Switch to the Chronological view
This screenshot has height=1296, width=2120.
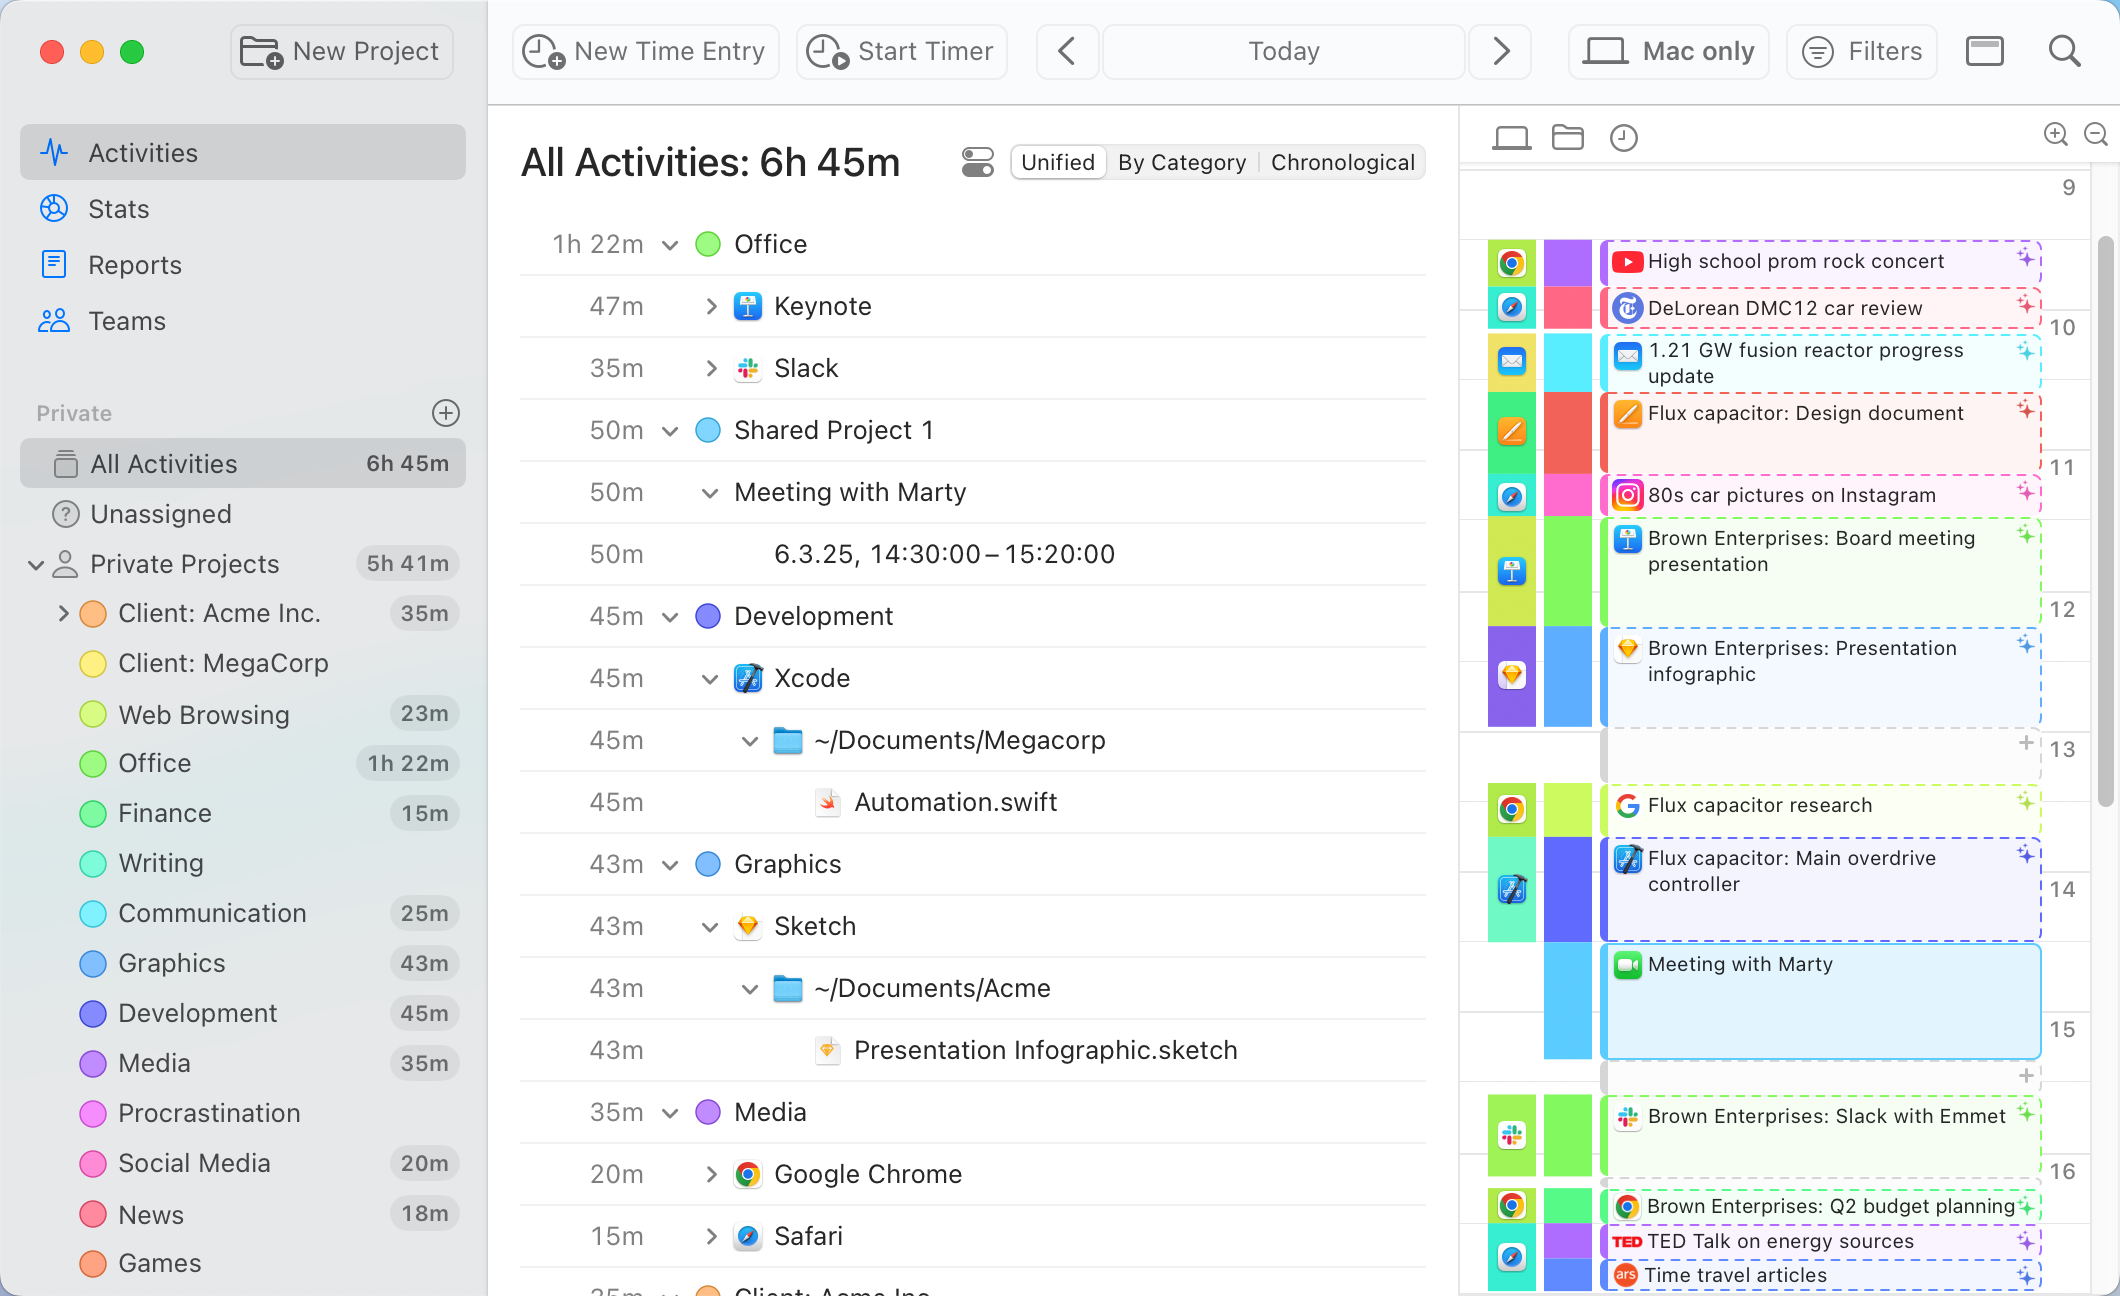[x=1342, y=162]
